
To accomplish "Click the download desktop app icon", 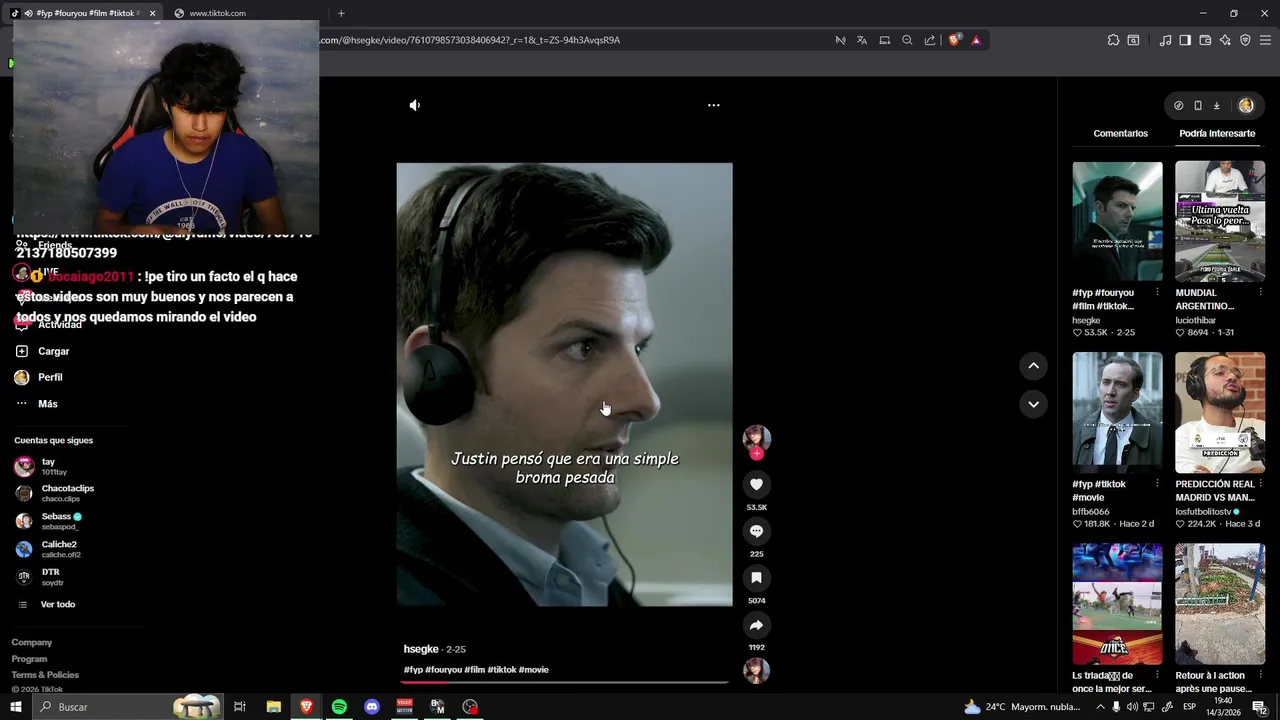I will pyautogui.click(x=1217, y=105).
